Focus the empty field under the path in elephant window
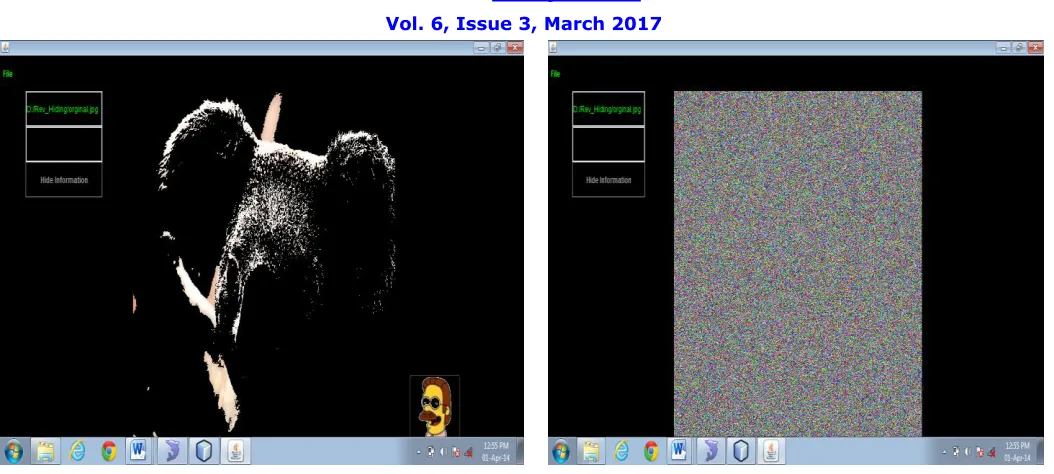 pyautogui.click(x=64, y=145)
